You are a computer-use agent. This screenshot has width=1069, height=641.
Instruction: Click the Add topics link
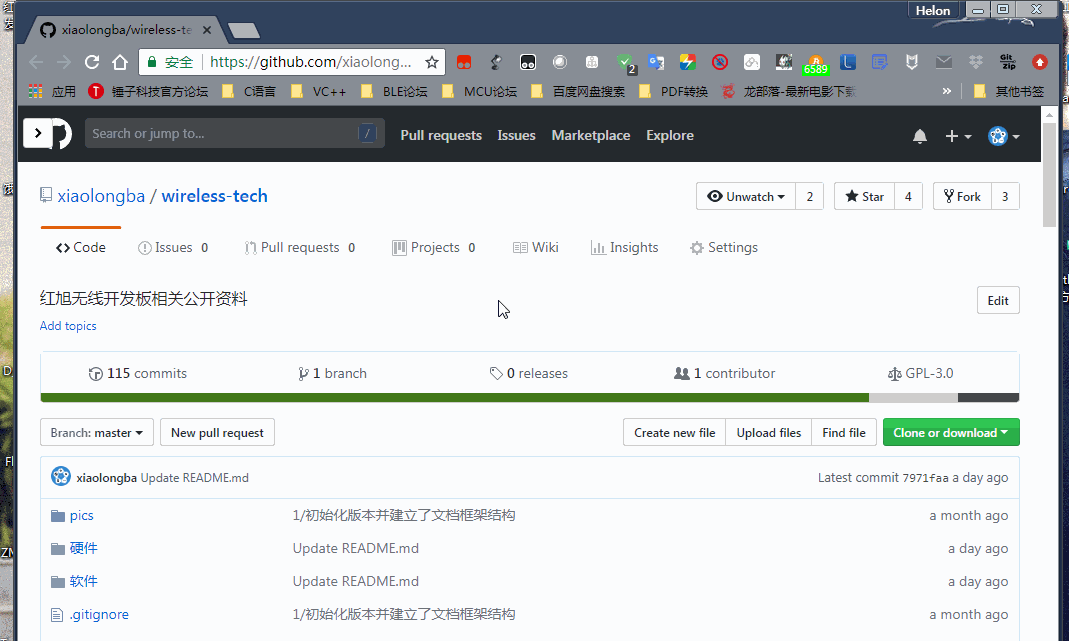click(68, 326)
